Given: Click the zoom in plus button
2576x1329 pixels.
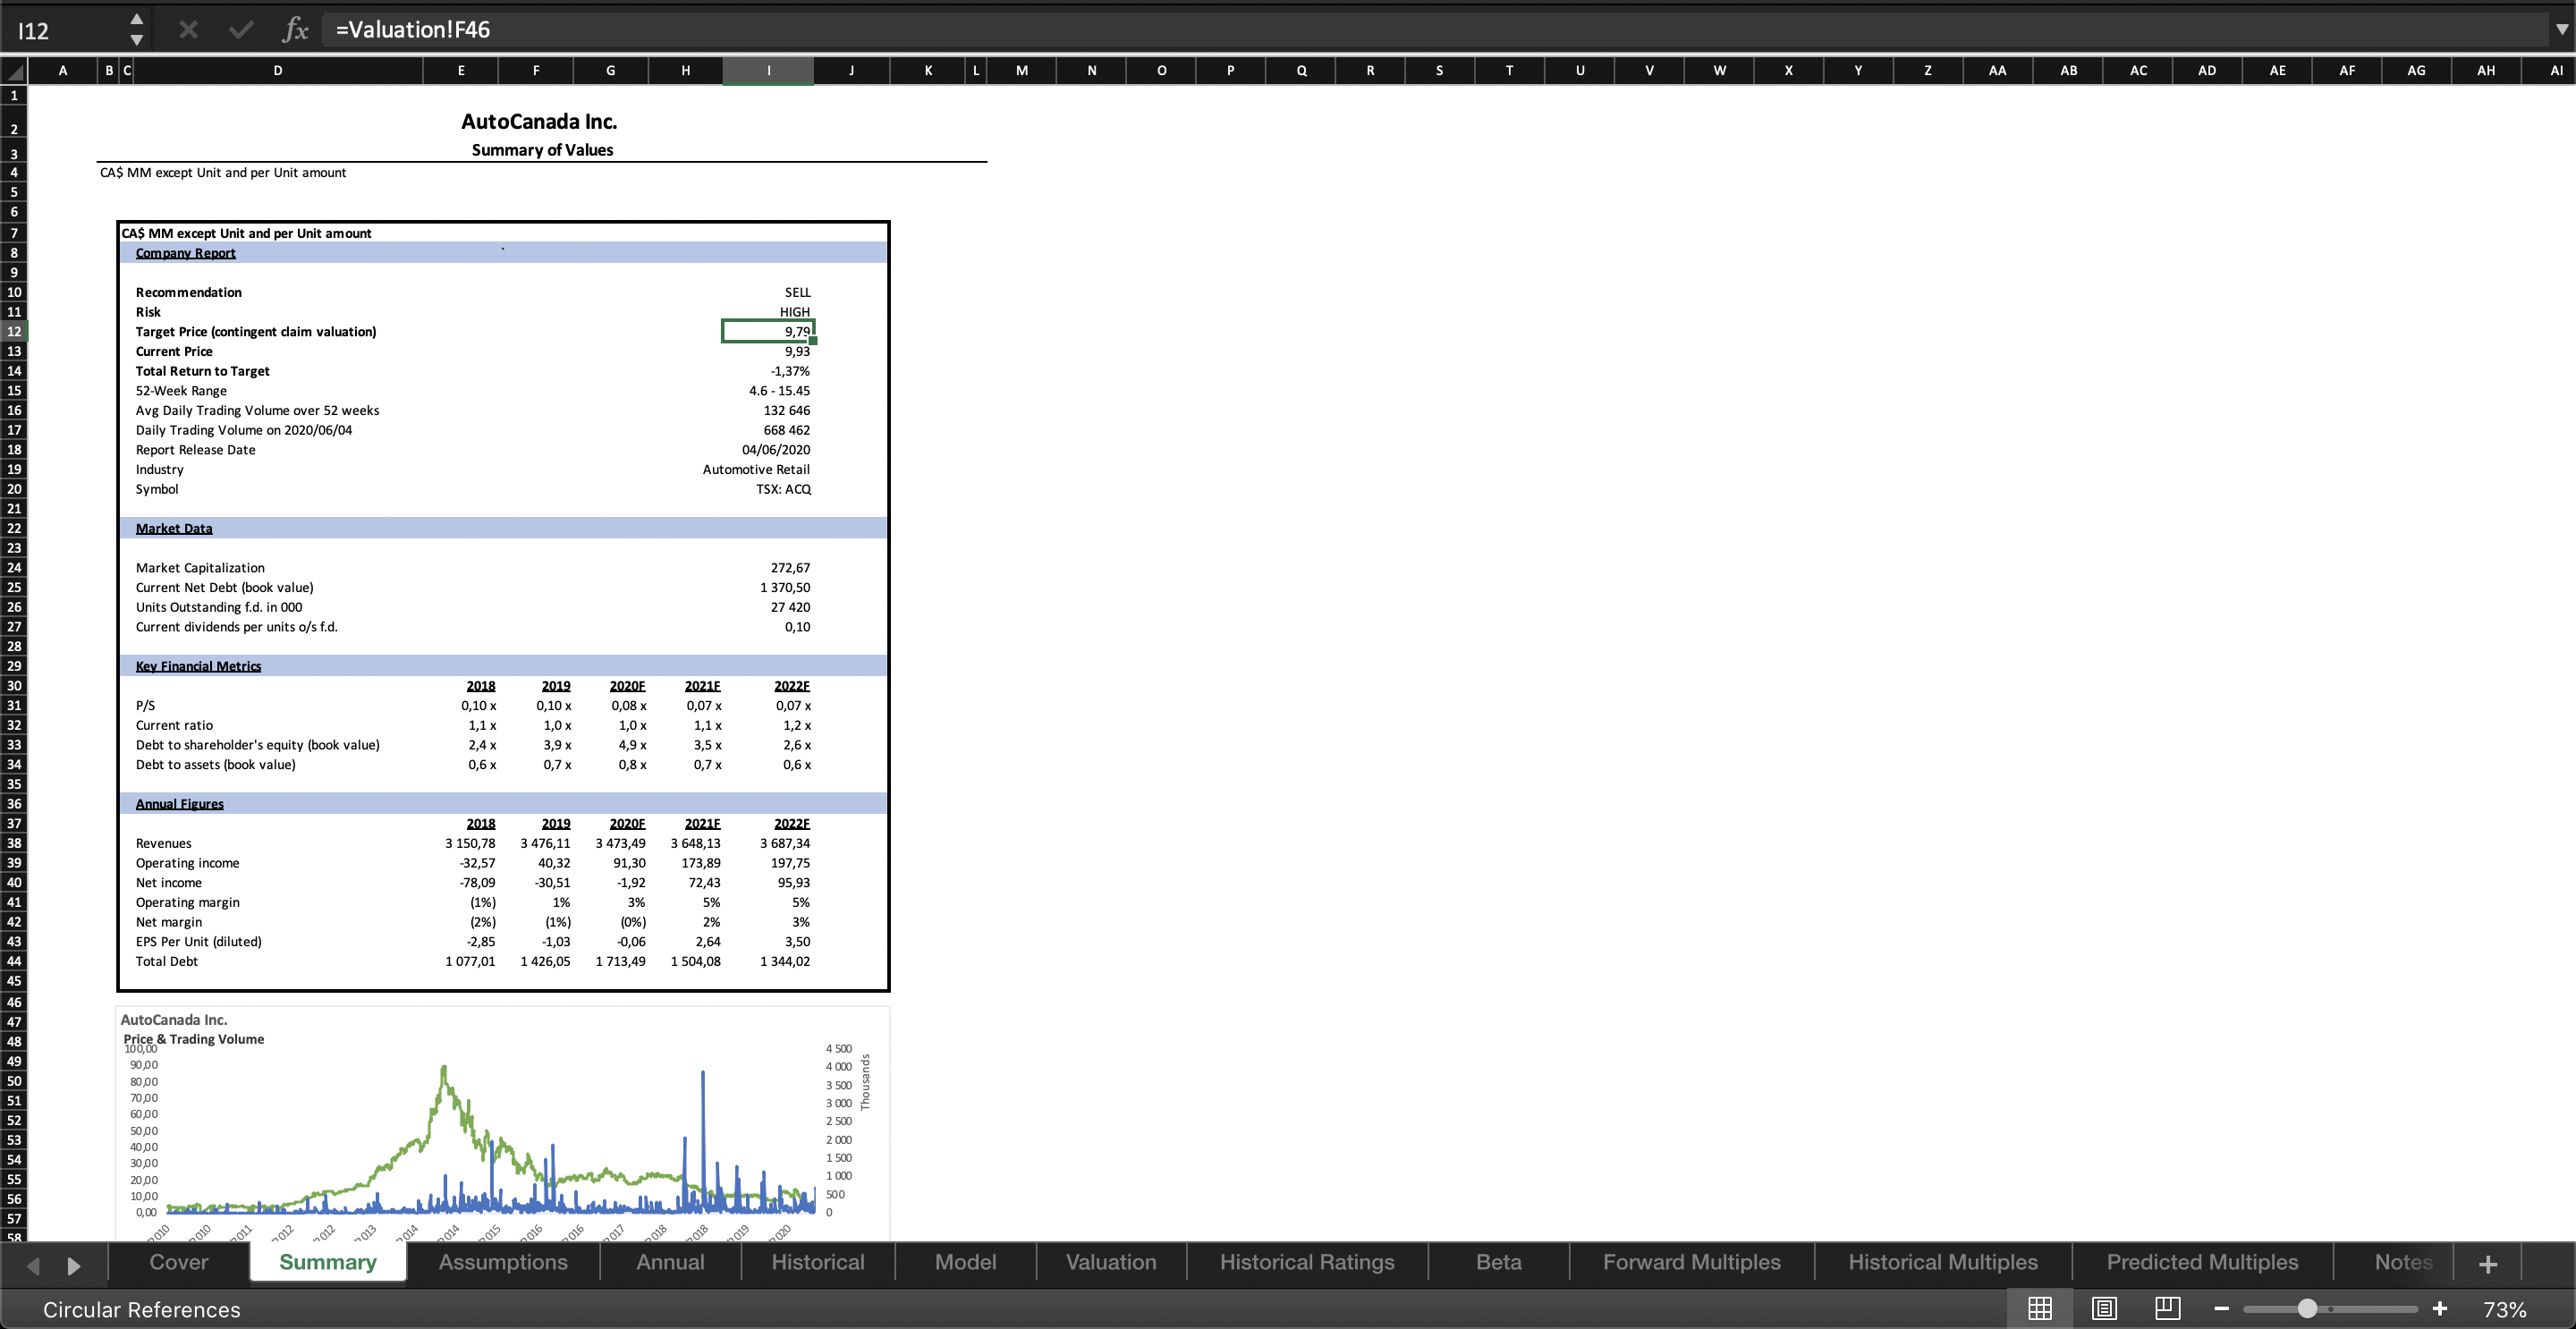Looking at the screenshot, I should tap(2440, 1309).
